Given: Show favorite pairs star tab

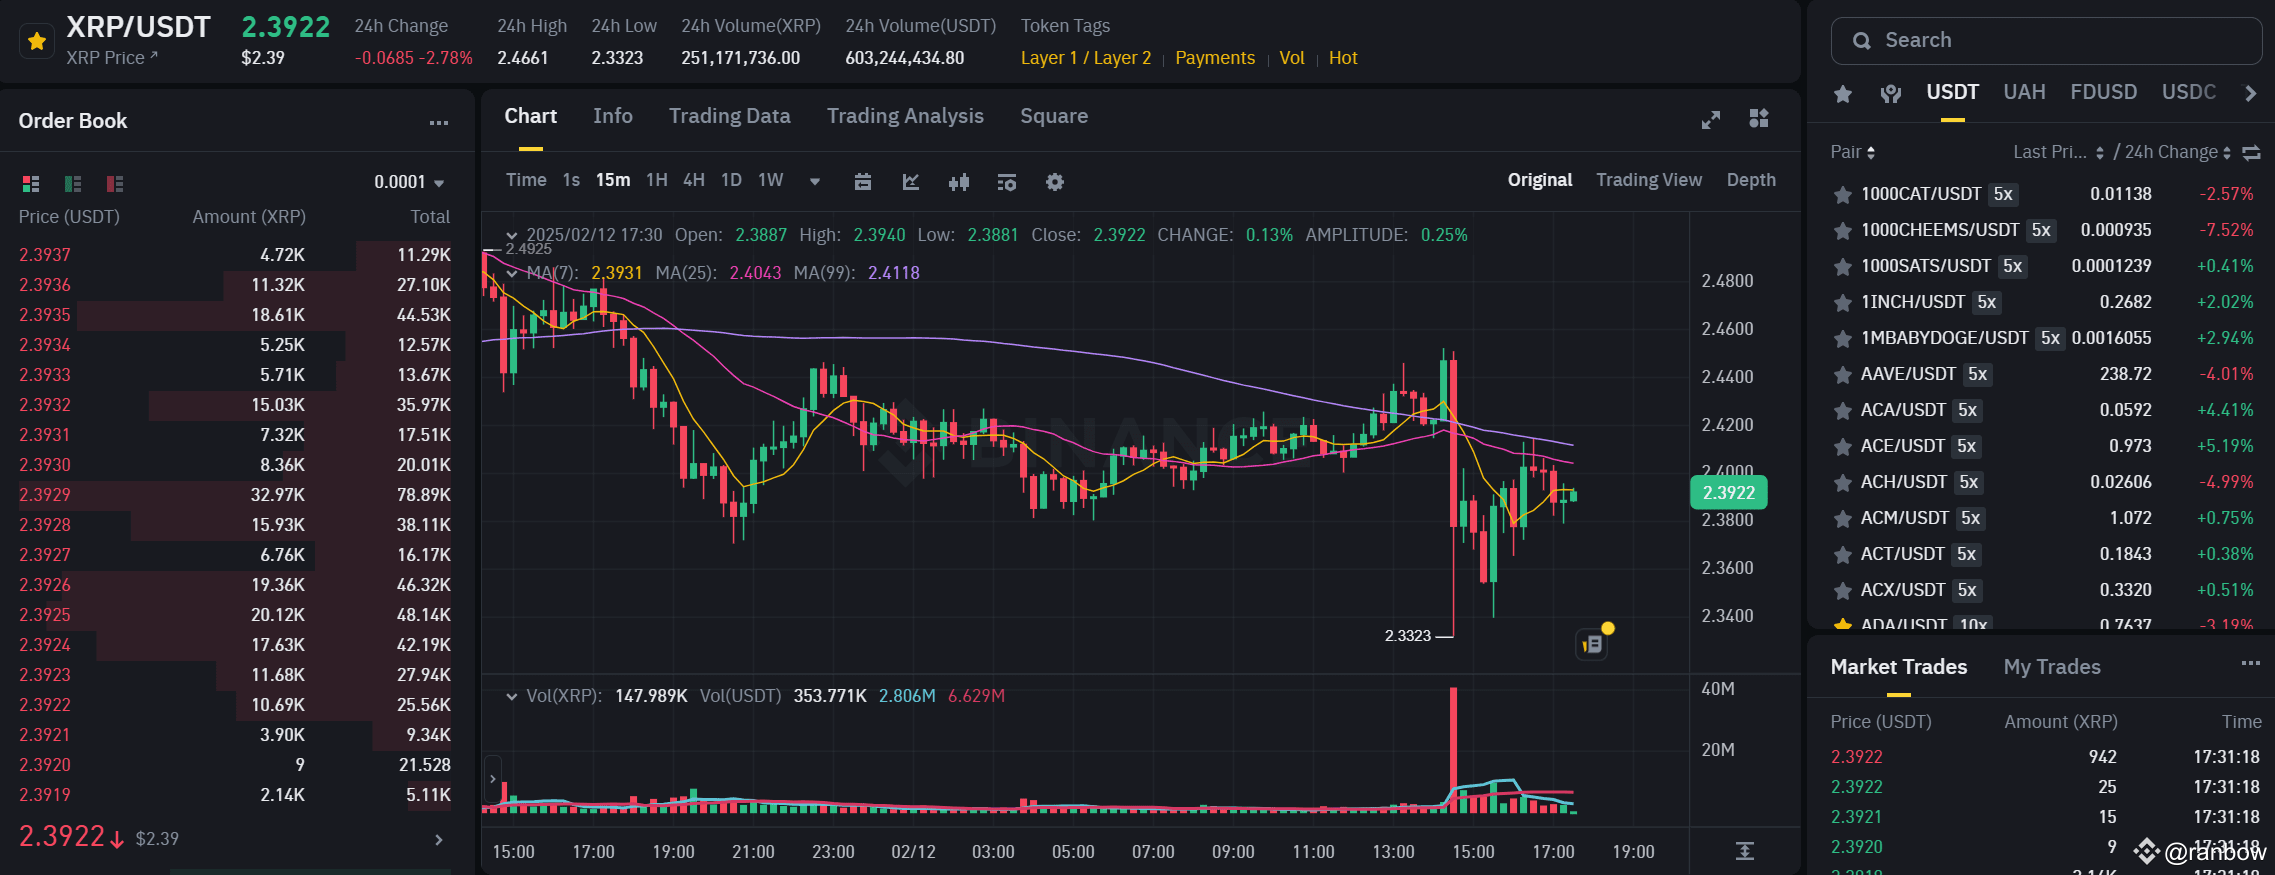Looking at the screenshot, I should (1843, 94).
